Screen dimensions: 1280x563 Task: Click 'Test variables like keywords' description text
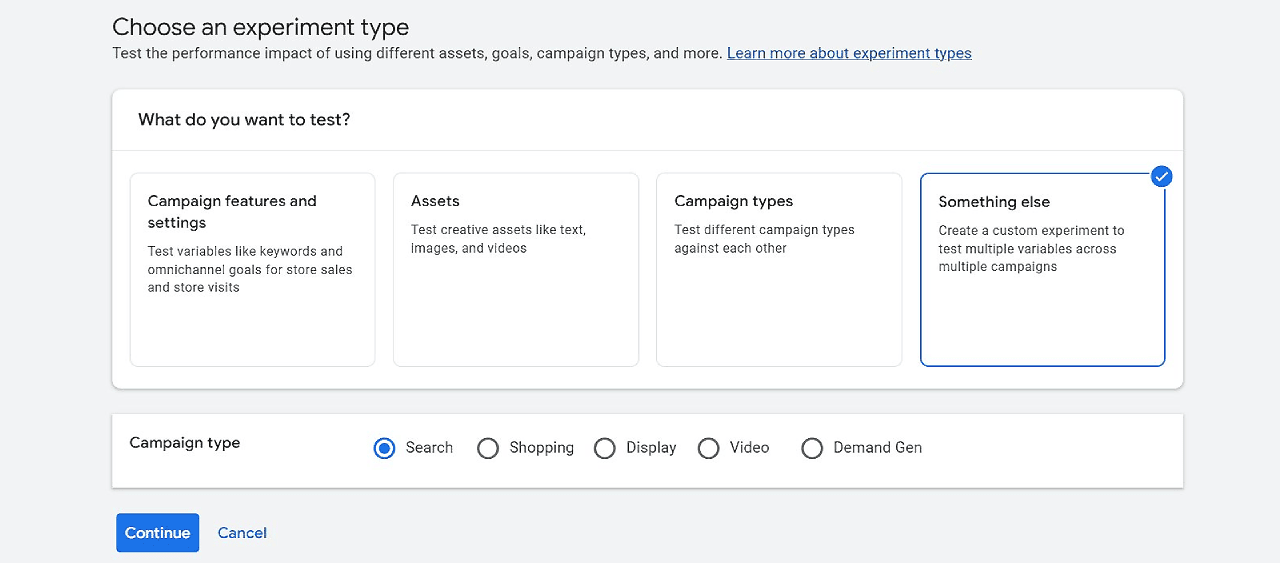pyautogui.click(x=250, y=270)
